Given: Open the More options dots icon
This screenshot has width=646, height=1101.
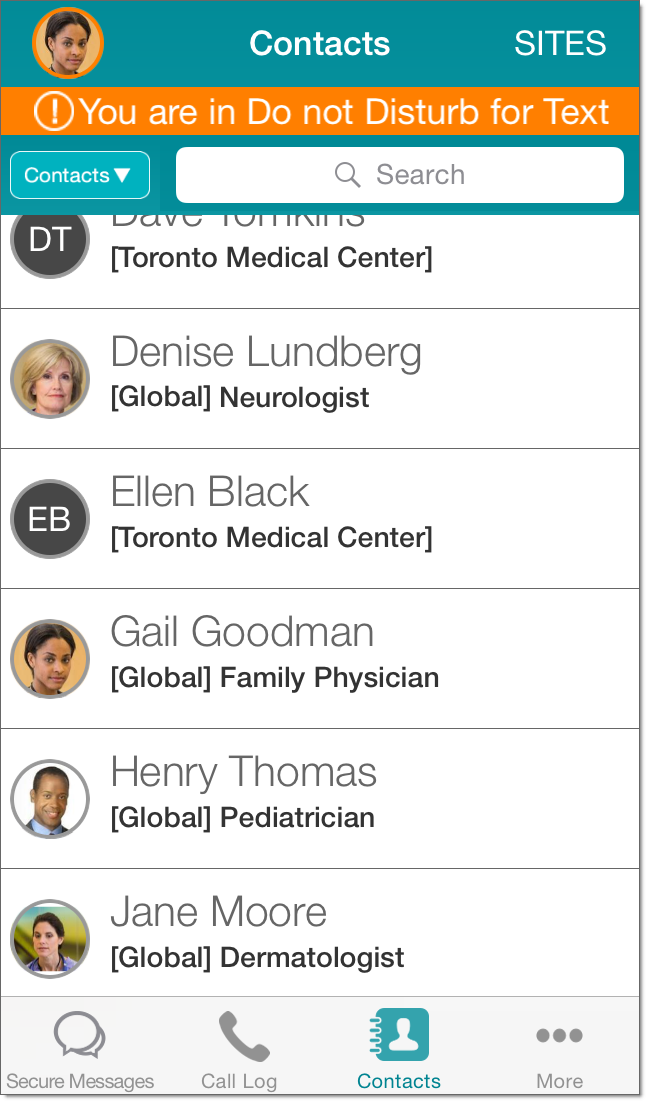Looking at the screenshot, I should pos(559,1036).
